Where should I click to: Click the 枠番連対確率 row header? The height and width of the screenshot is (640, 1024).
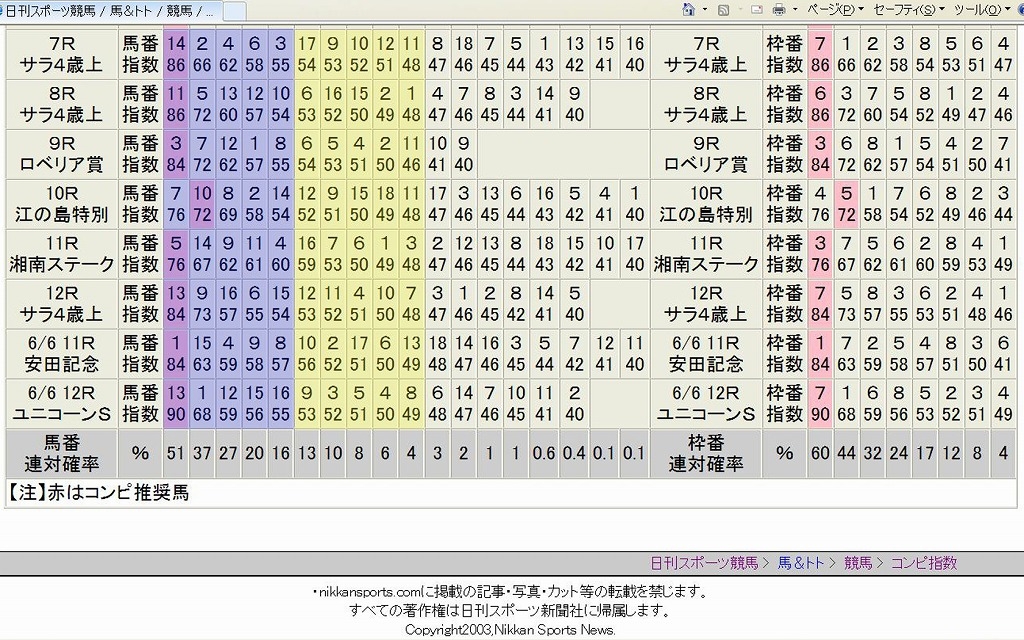(x=706, y=453)
